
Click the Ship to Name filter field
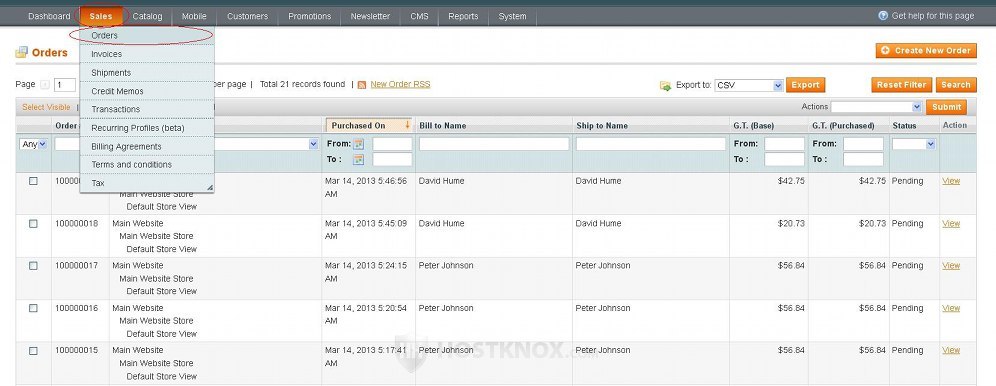(x=650, y=144)
